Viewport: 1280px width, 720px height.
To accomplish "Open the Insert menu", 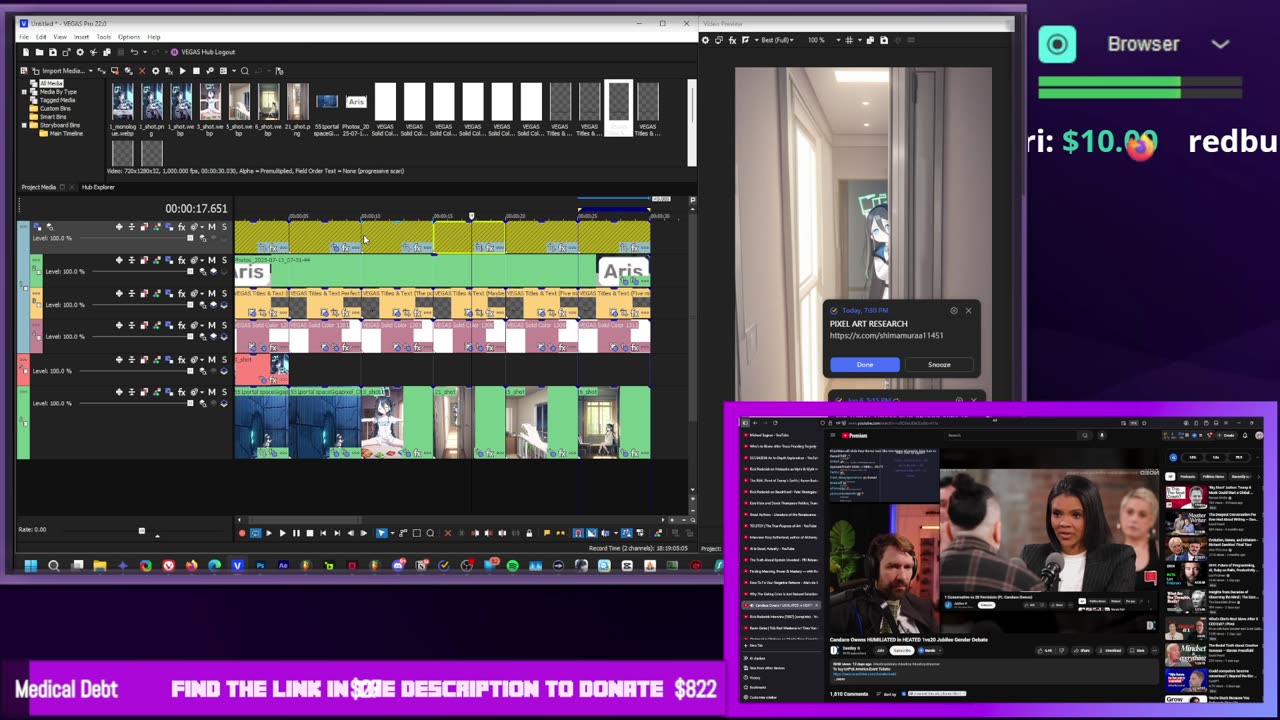I will point(81,37).
